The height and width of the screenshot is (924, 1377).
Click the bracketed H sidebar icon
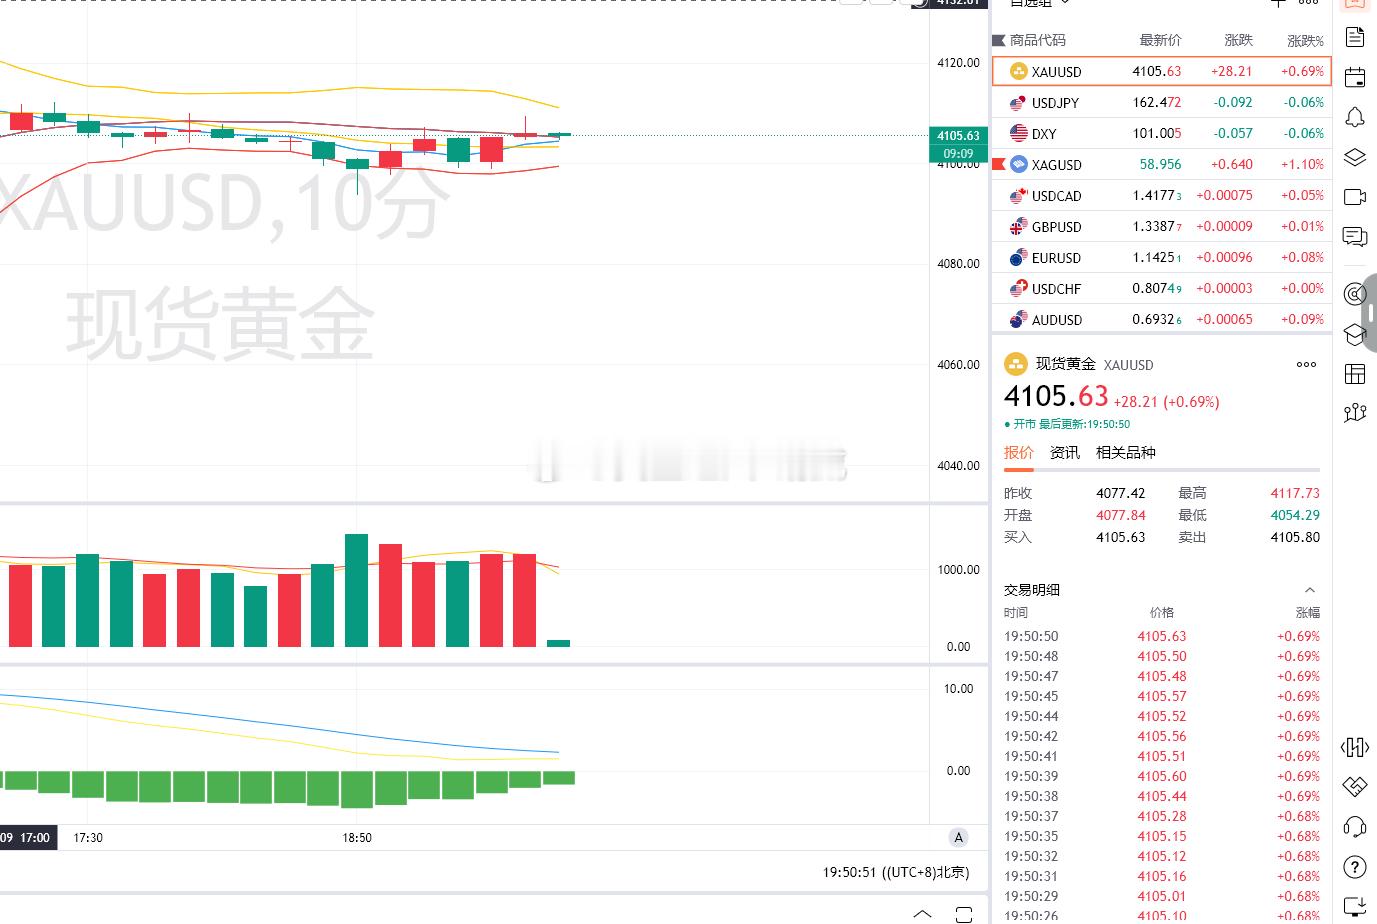click(x=1355, y=747)
